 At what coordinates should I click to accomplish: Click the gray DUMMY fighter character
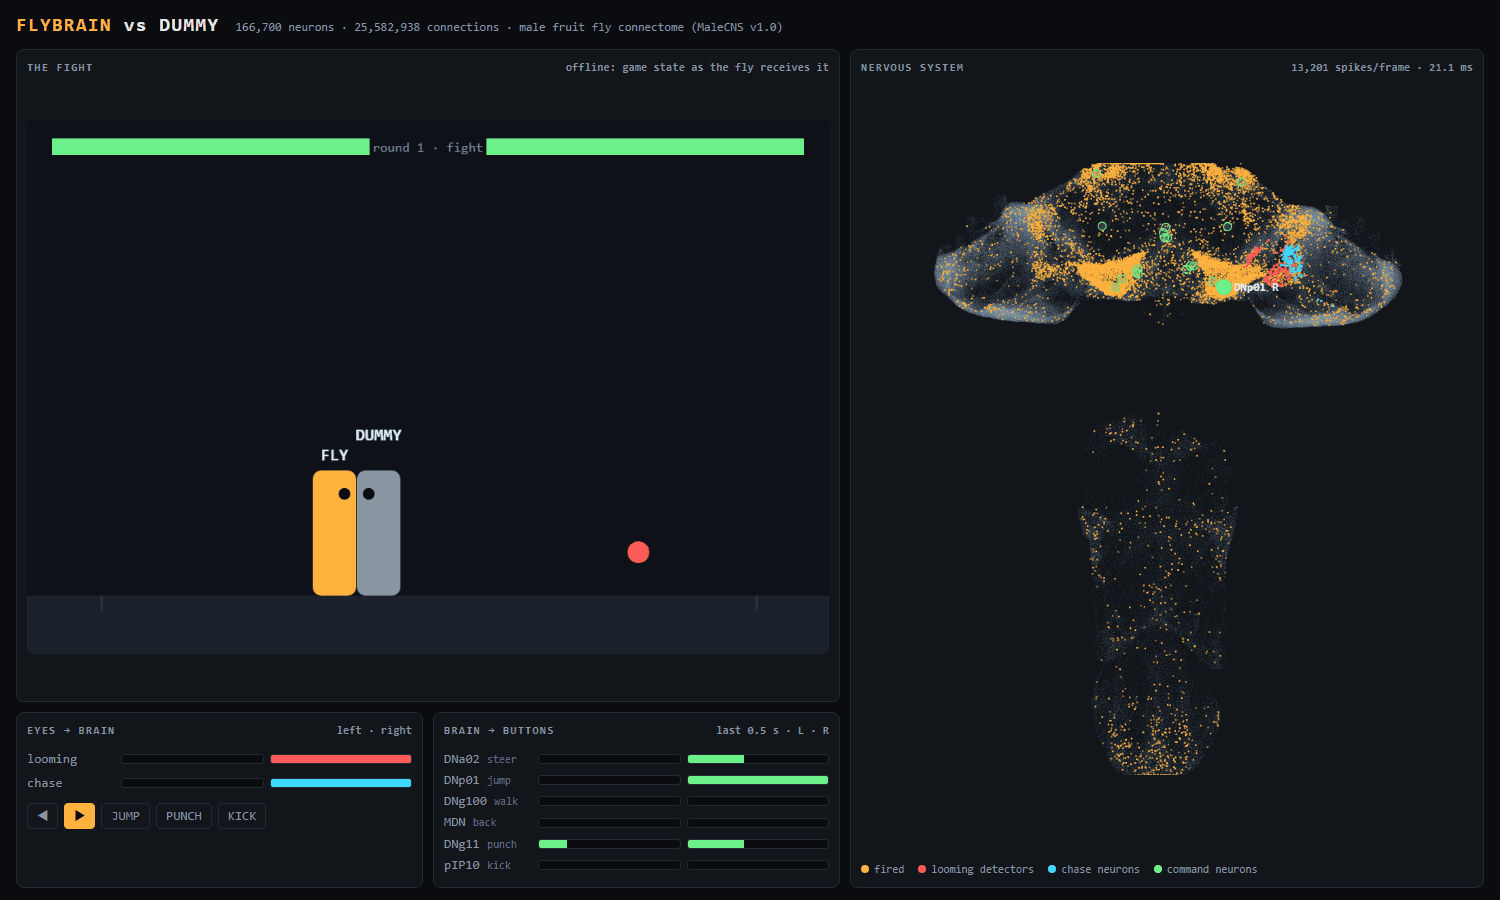click(x=379, y=533)
